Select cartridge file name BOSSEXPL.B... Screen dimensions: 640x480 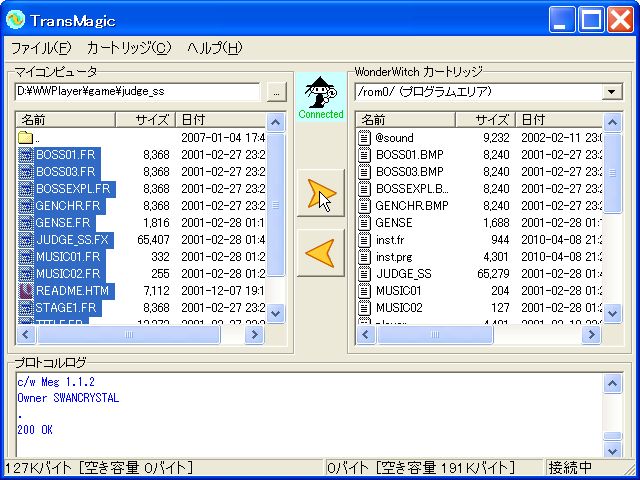click(x=412, y=189)
